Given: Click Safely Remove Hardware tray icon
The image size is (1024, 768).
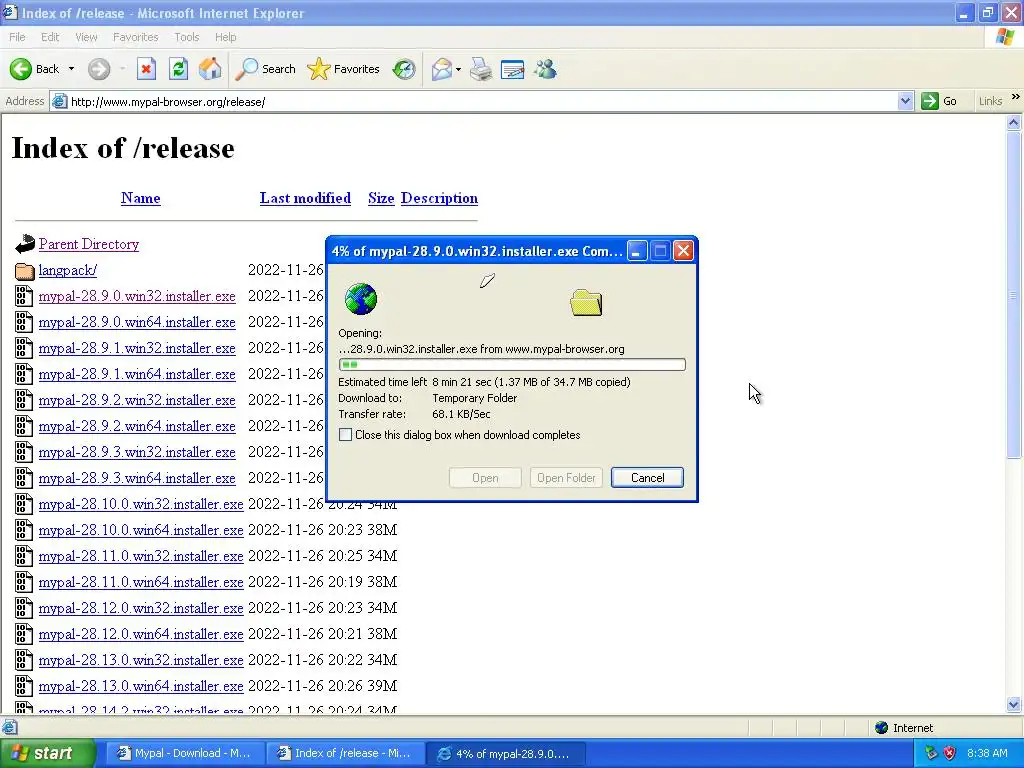Looking at the screenshot, I should click(931, 753).
